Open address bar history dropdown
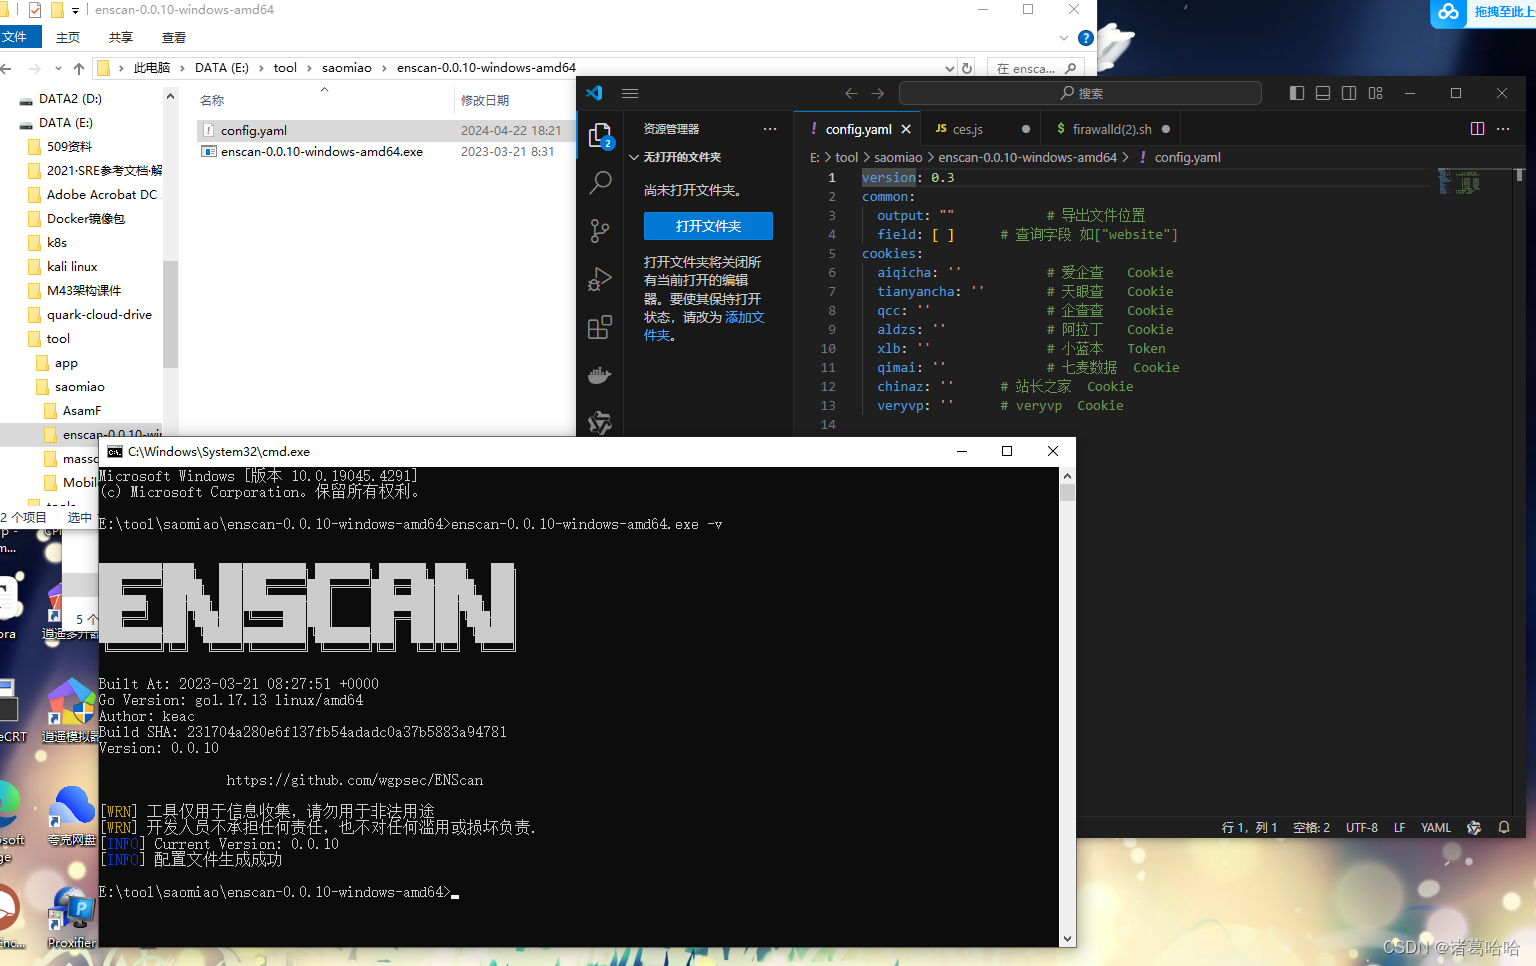The image size is (1536, 966). [949, 68]
